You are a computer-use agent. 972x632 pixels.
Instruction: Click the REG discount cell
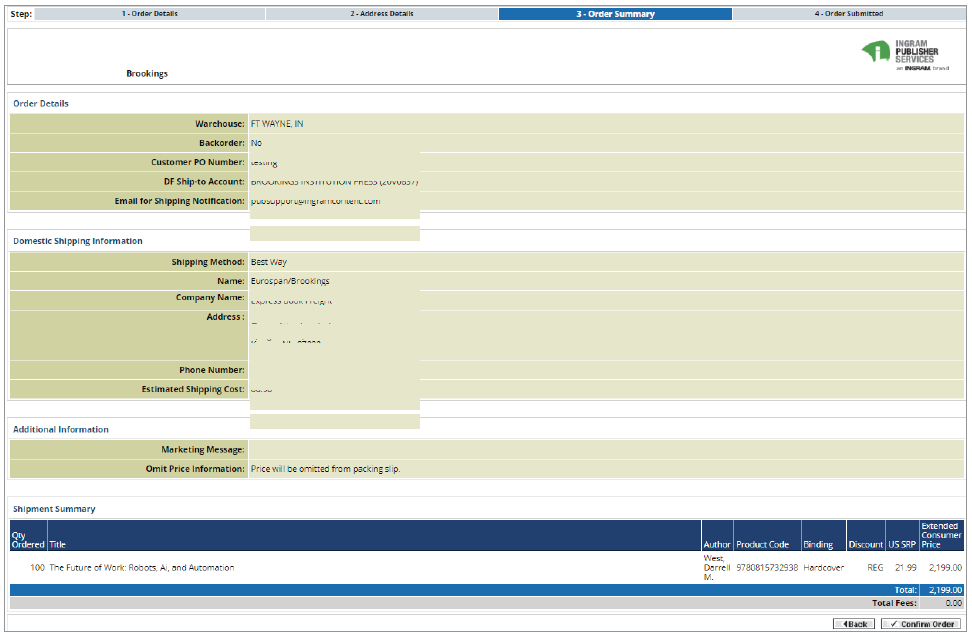click(875, 568)
